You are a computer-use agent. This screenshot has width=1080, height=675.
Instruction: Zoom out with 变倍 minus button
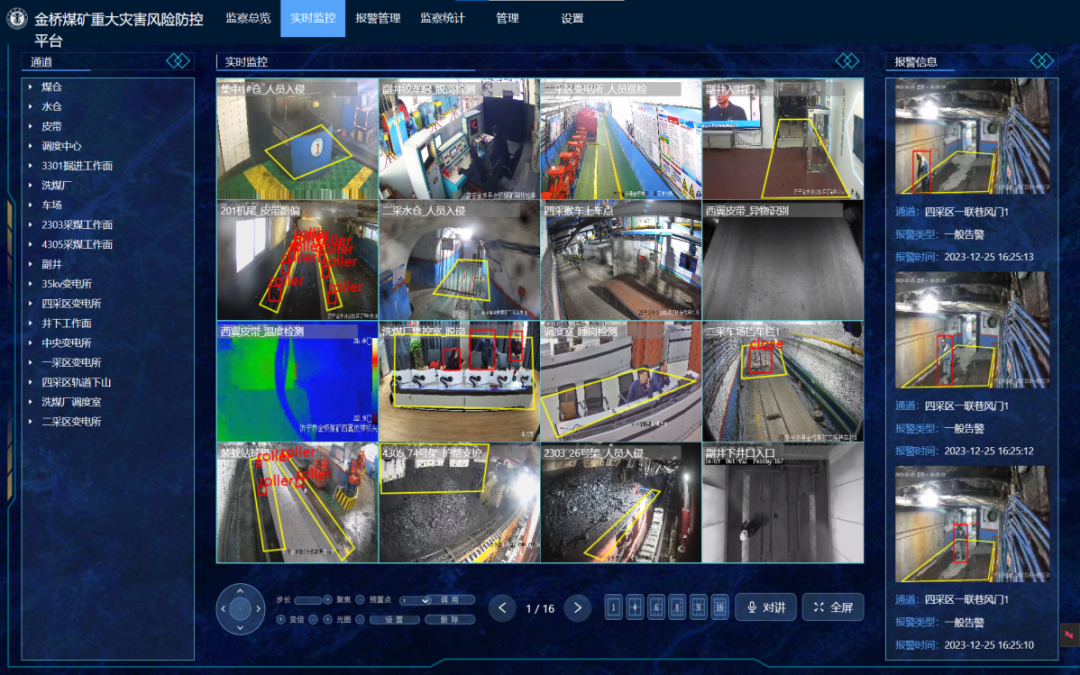[313, 619]
